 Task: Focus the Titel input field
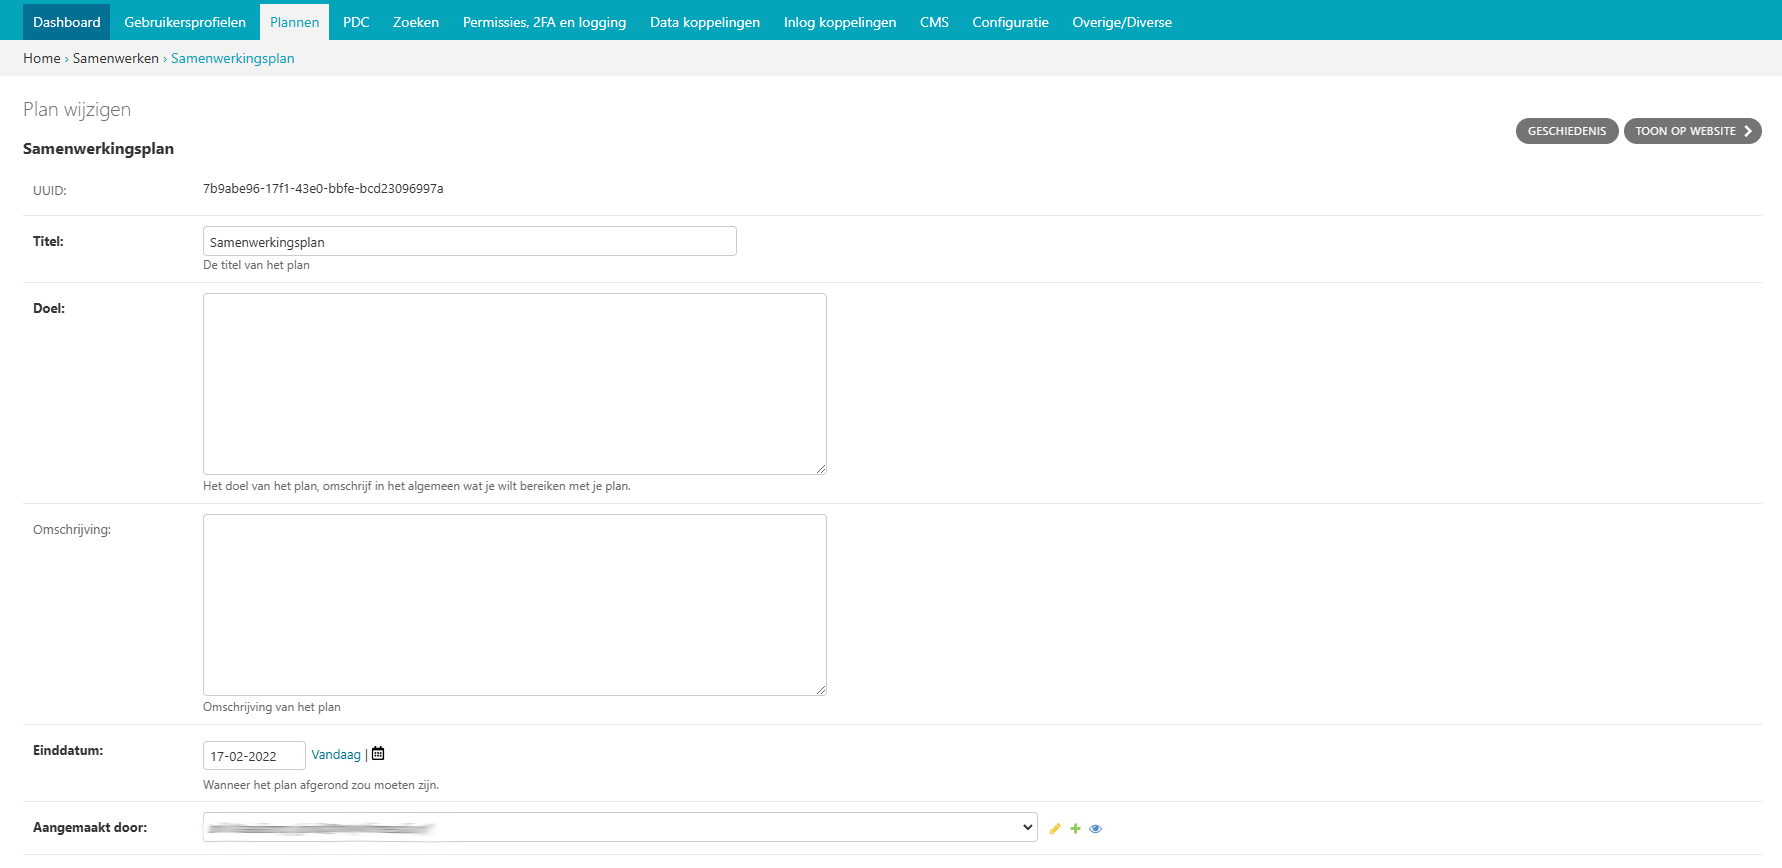tap(469, 242)
